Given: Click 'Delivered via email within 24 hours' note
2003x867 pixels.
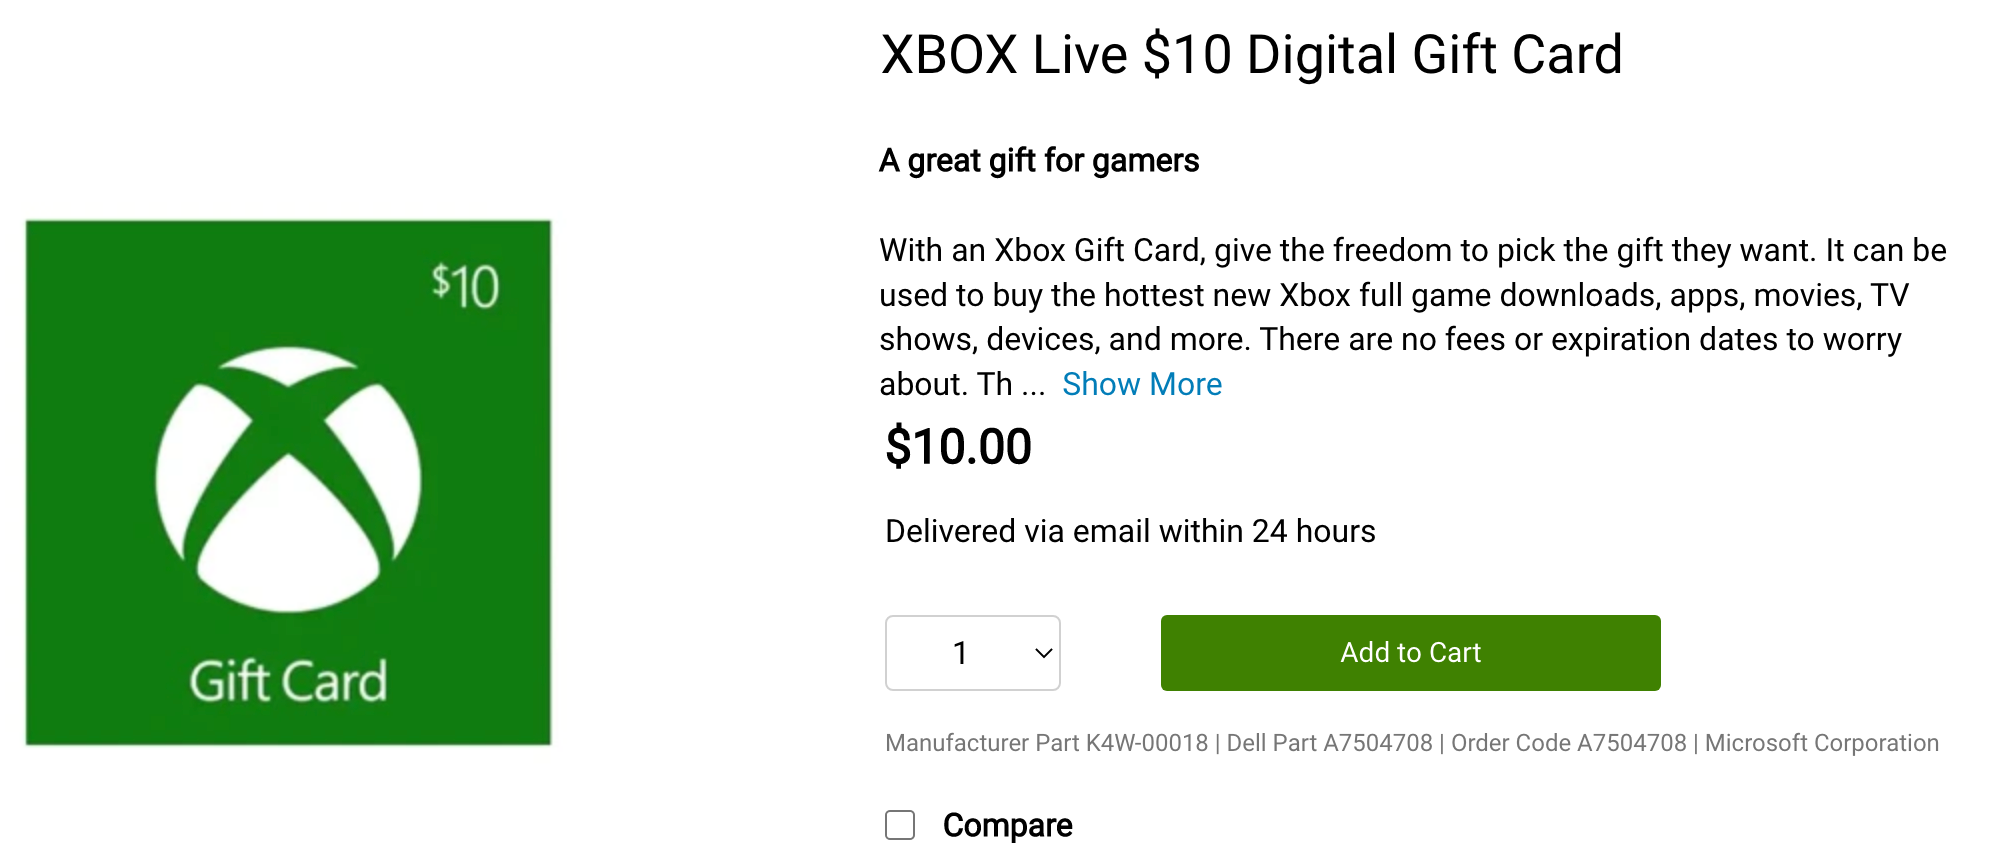Looking at the screenshot, I should click(1130, 531).
